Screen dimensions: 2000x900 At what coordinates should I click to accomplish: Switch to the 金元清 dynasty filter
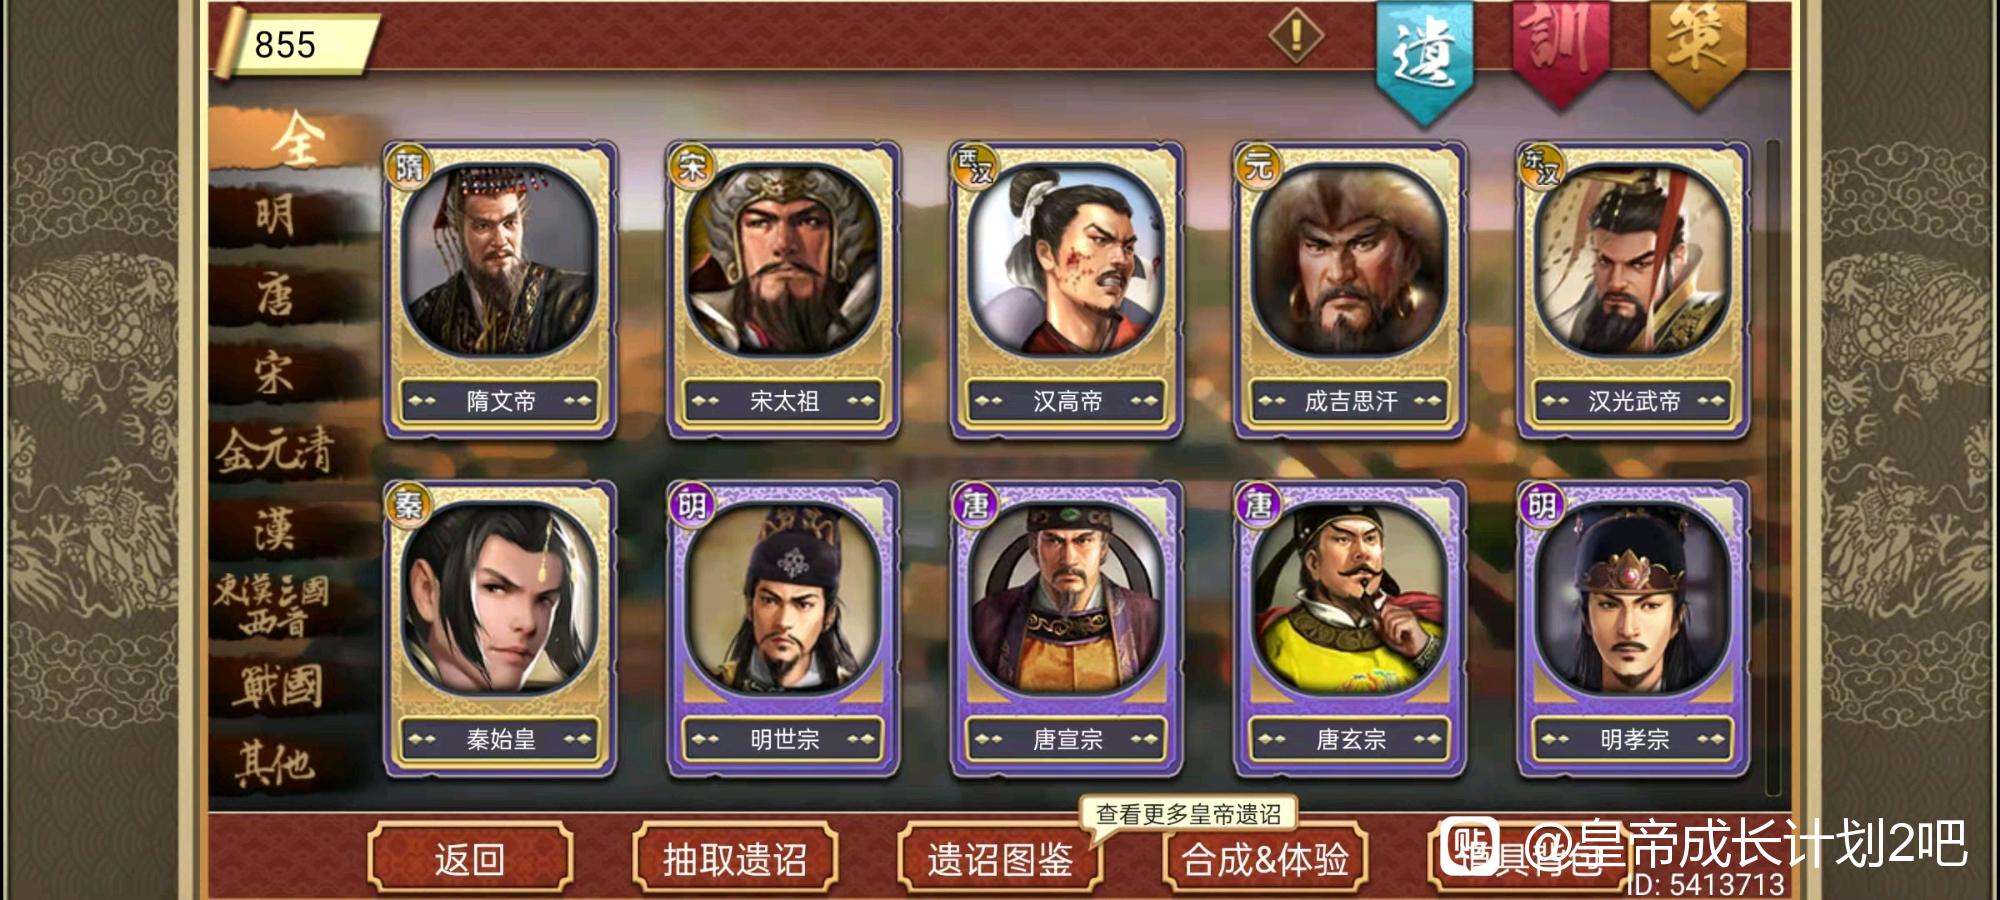(x=275, y=452)
